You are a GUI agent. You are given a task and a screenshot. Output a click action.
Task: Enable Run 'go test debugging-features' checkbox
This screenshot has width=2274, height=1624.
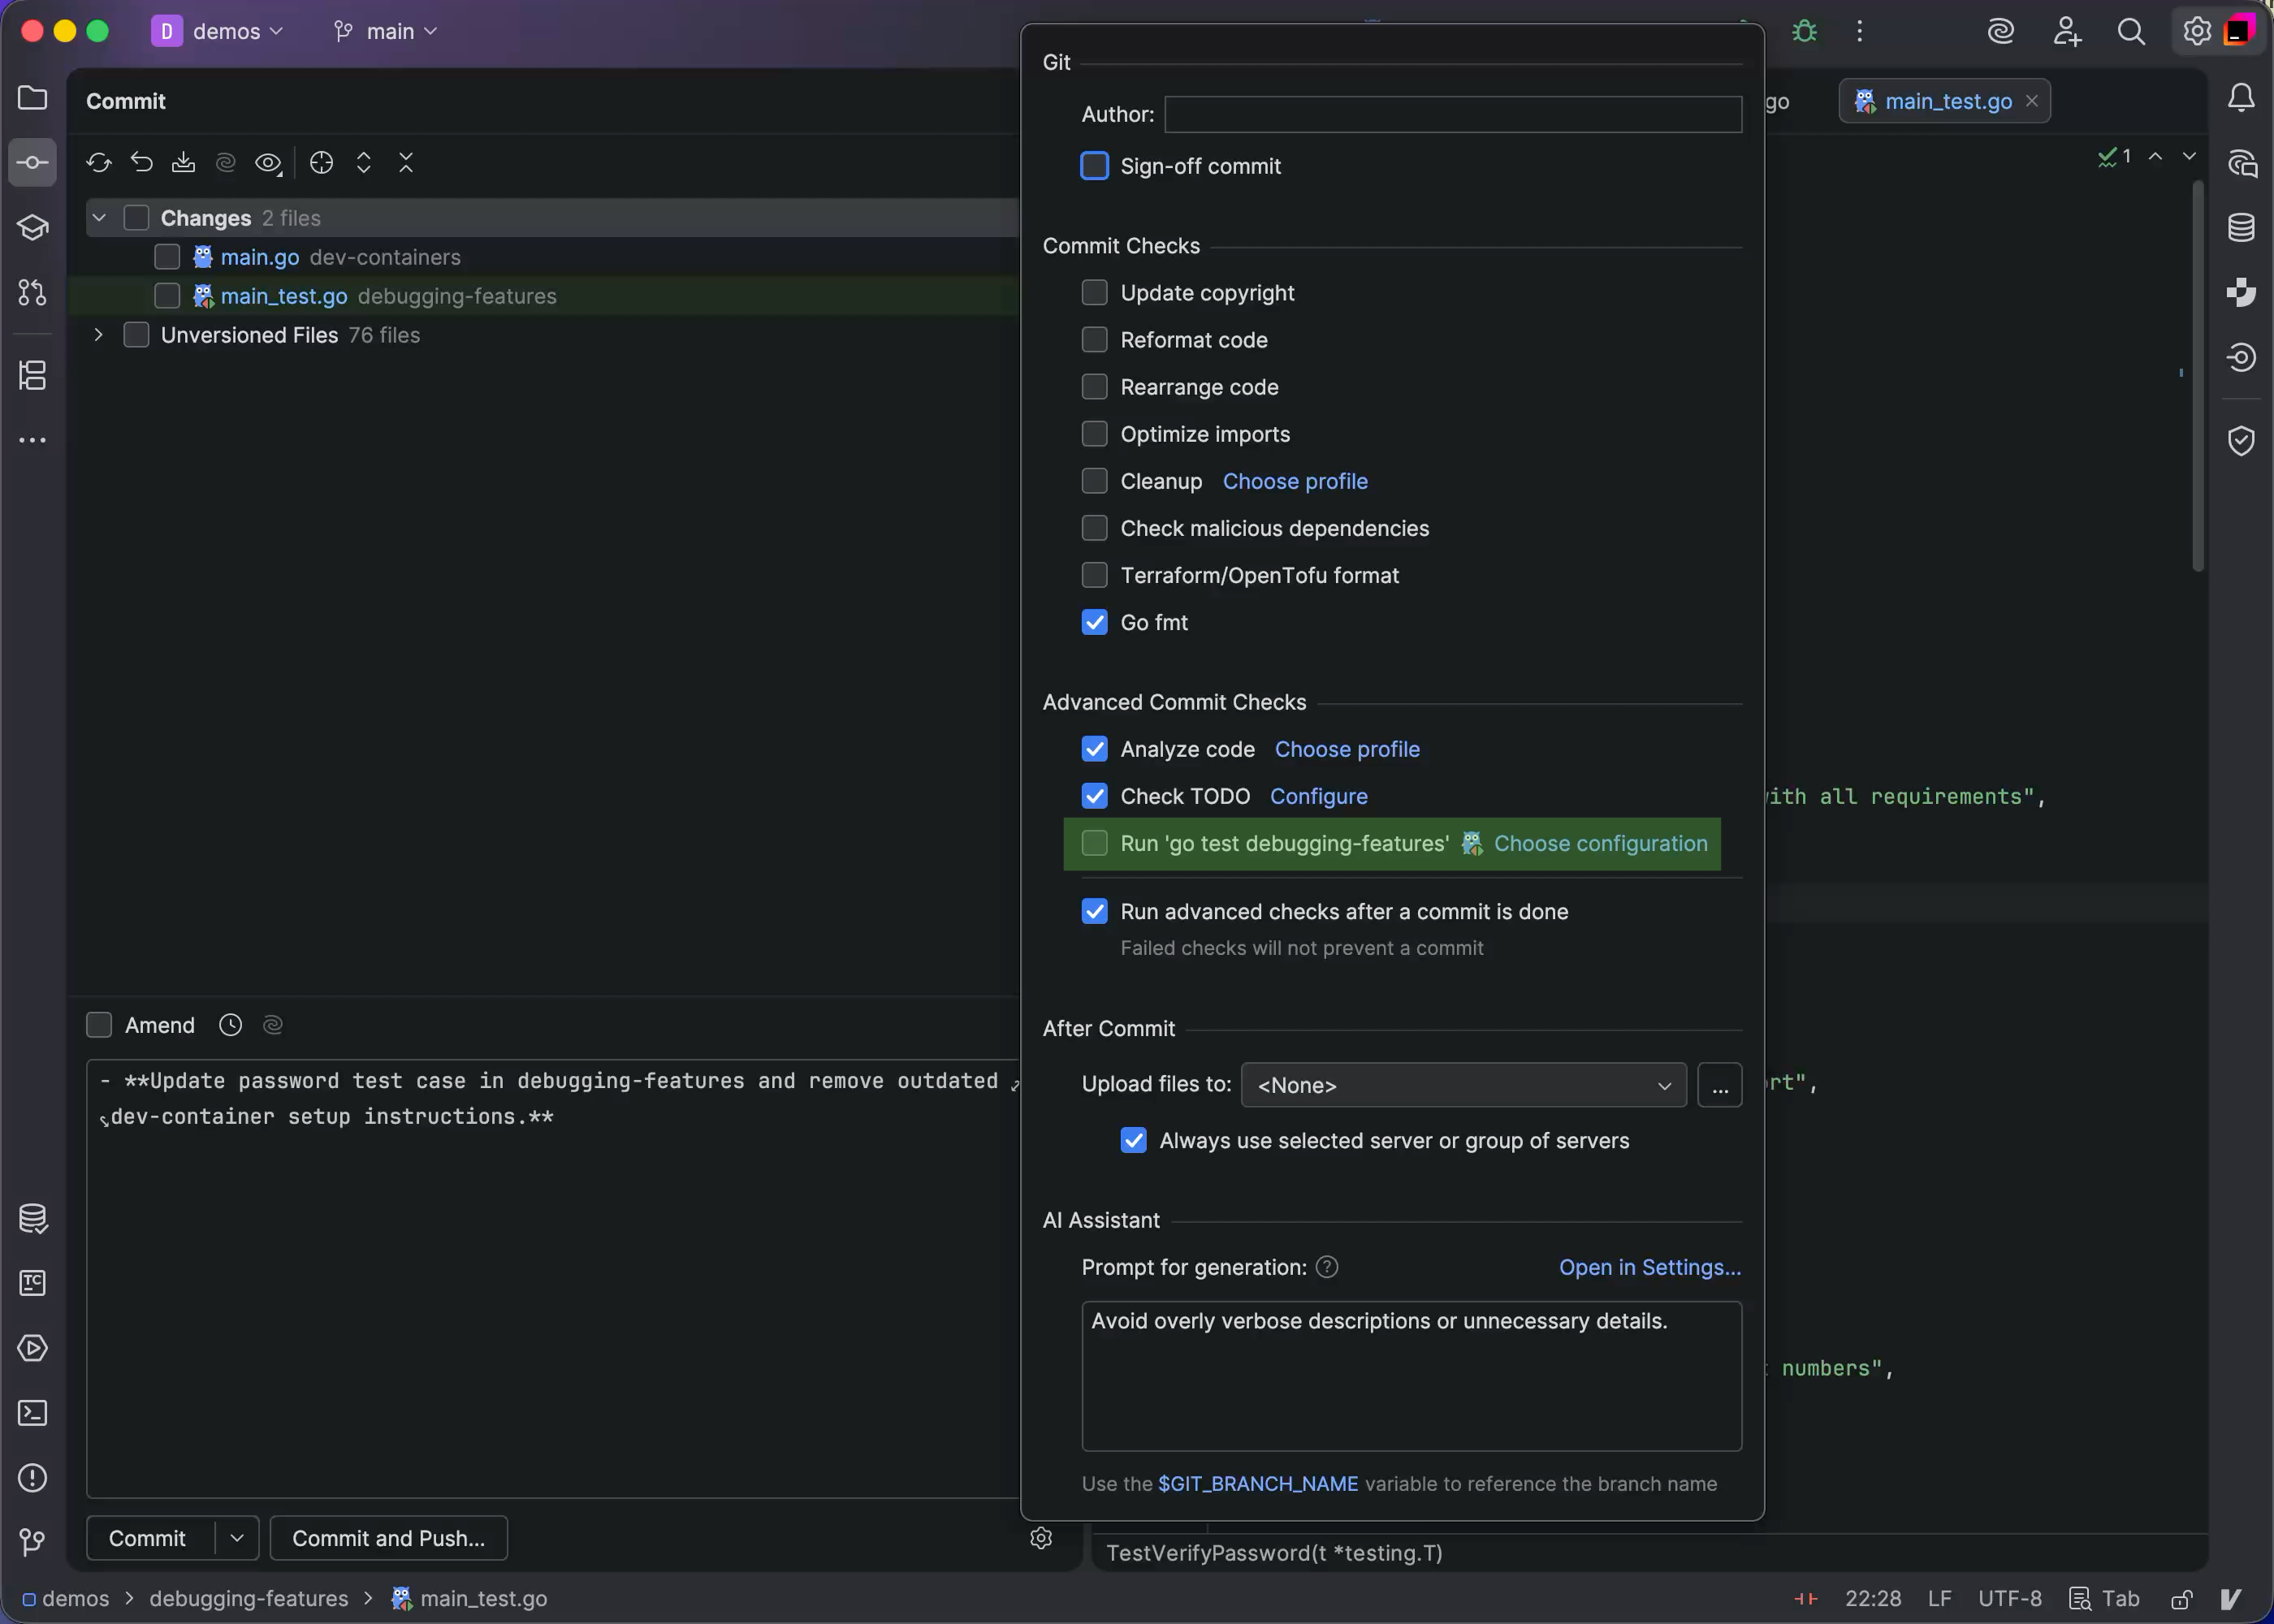pyautogui.click(x=1095, y=843)
